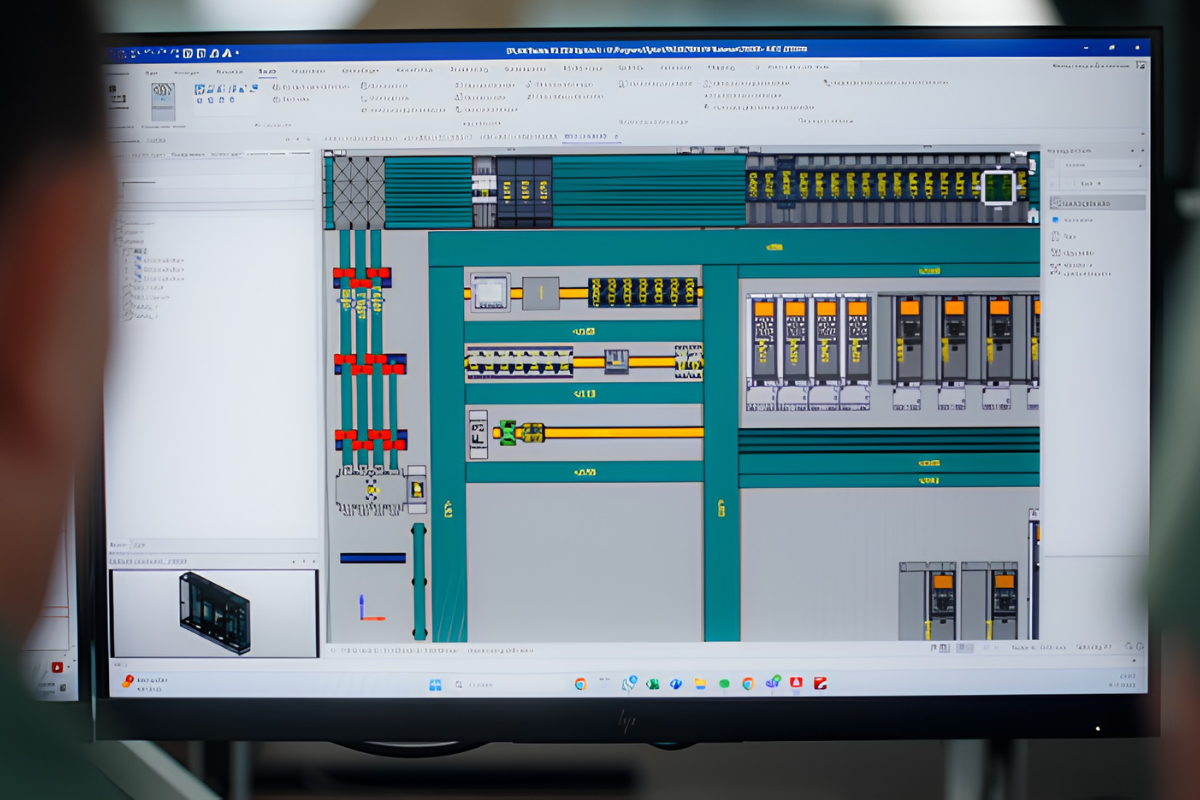Select the component labeled F3

tap(477, 434)
